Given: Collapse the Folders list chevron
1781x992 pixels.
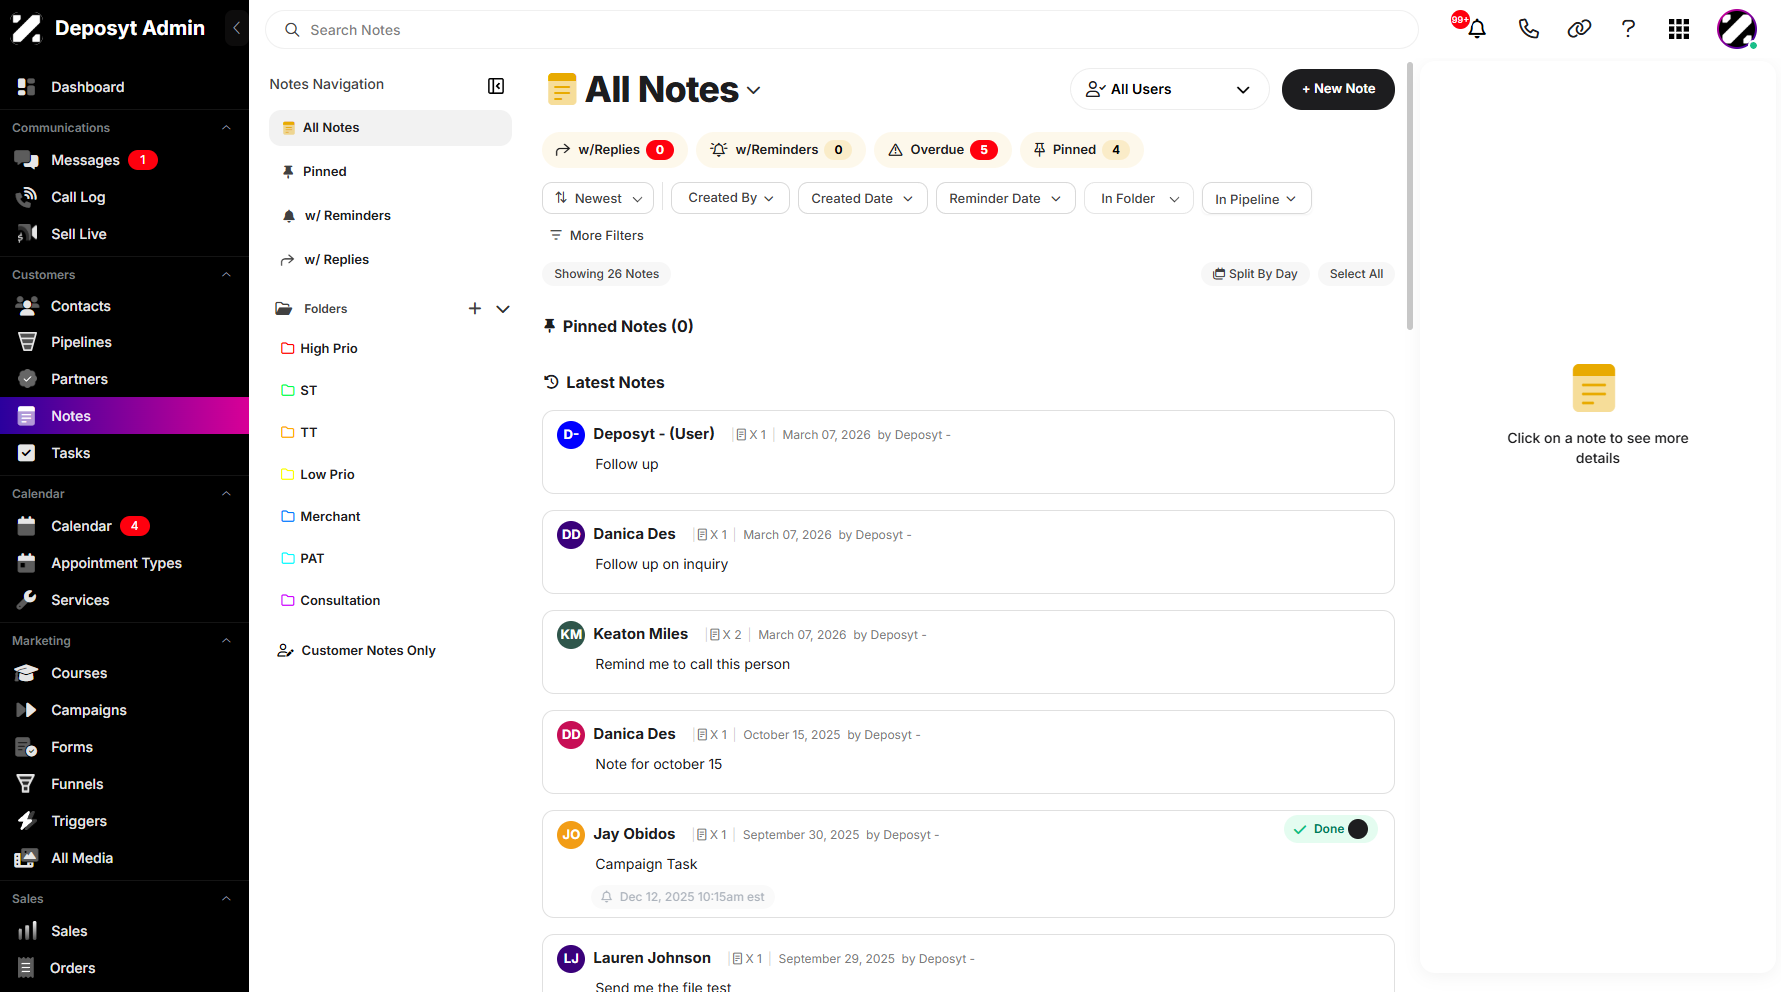Looking at the screenshot, I should (x=503, y=309).
